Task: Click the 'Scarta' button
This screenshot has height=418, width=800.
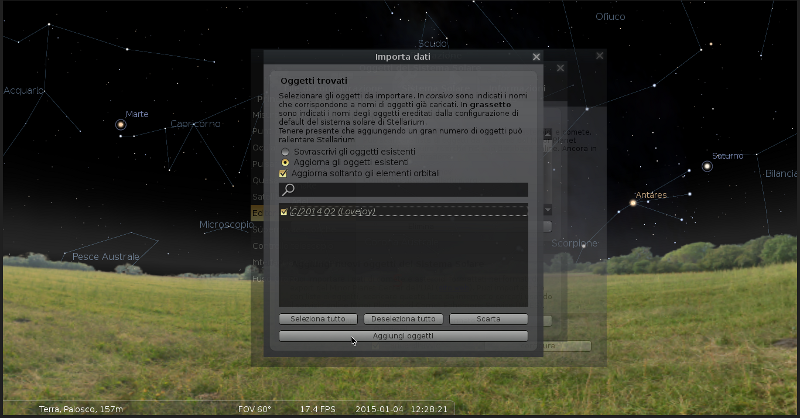Action: 488,319
